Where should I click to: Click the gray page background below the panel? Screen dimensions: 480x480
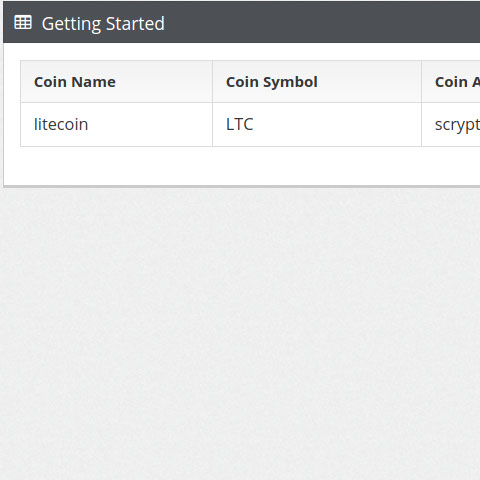(x=240, y=333)
